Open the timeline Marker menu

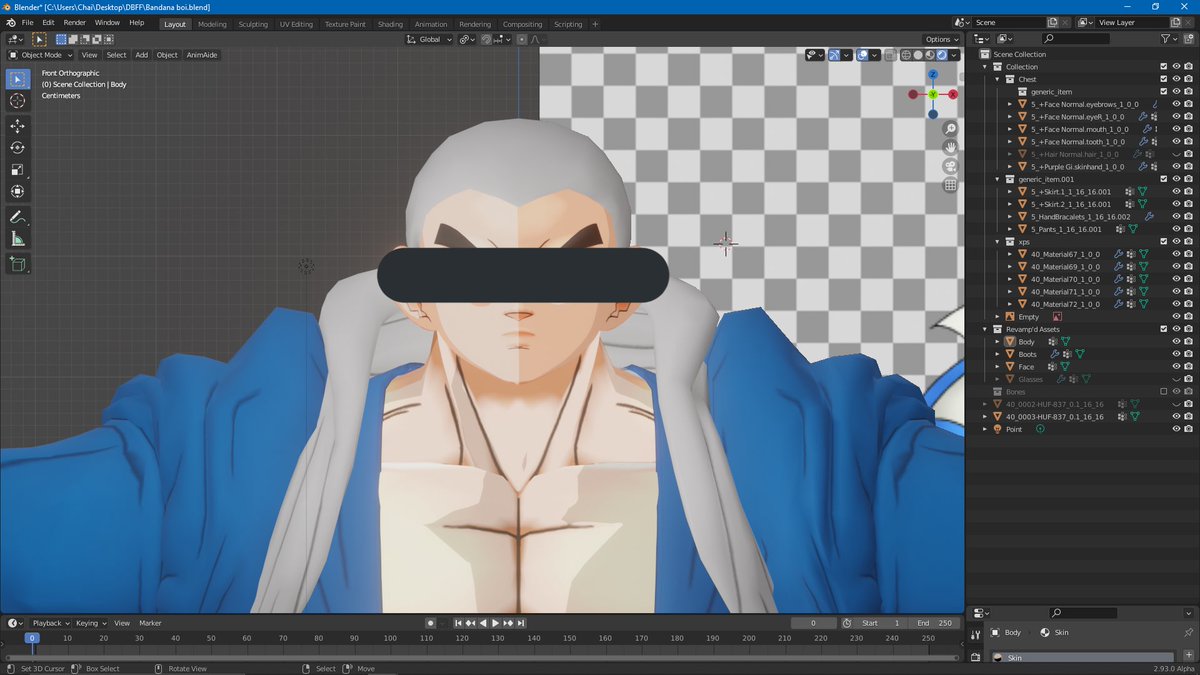coord(150,623)
